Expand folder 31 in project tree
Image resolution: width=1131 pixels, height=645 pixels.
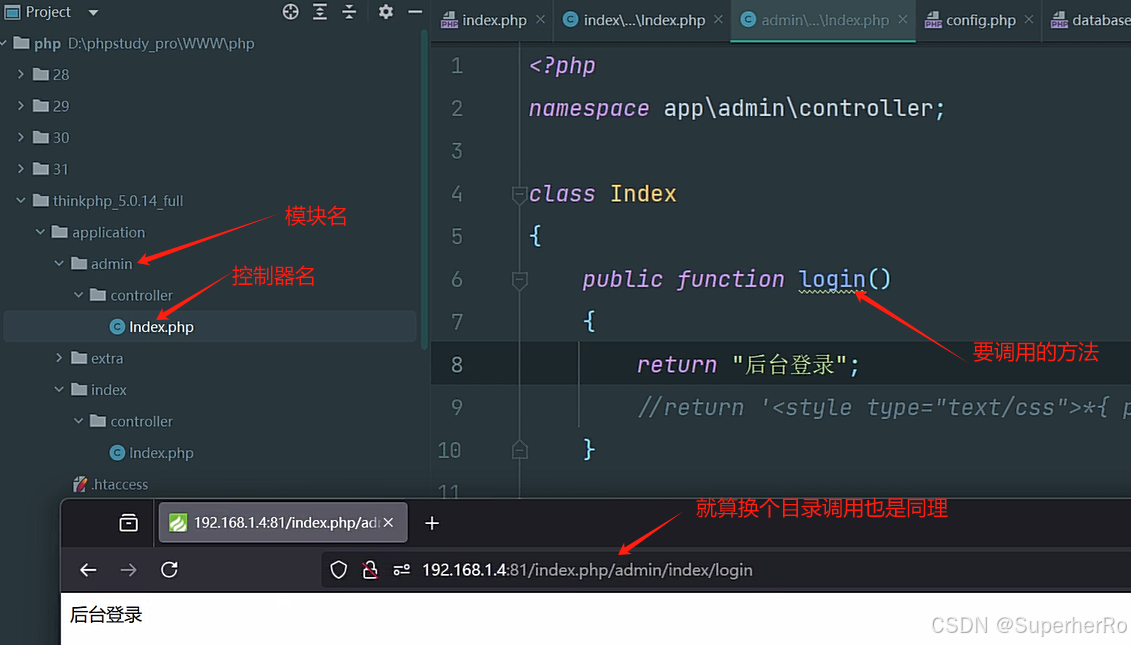click(21, 169)
